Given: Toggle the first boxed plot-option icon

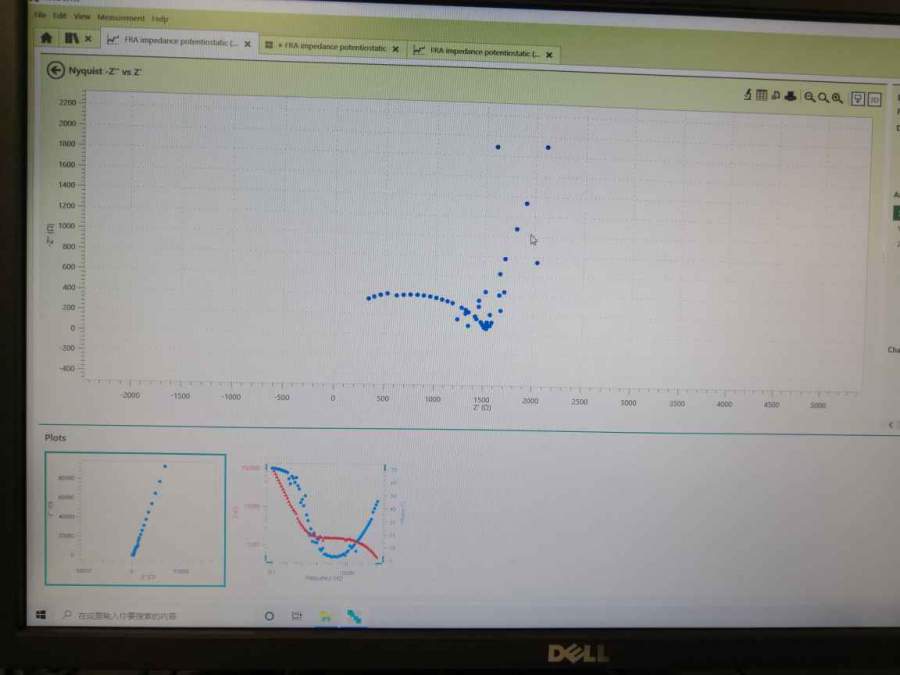Looking at the screenshot, I should (x=858, y=99).
